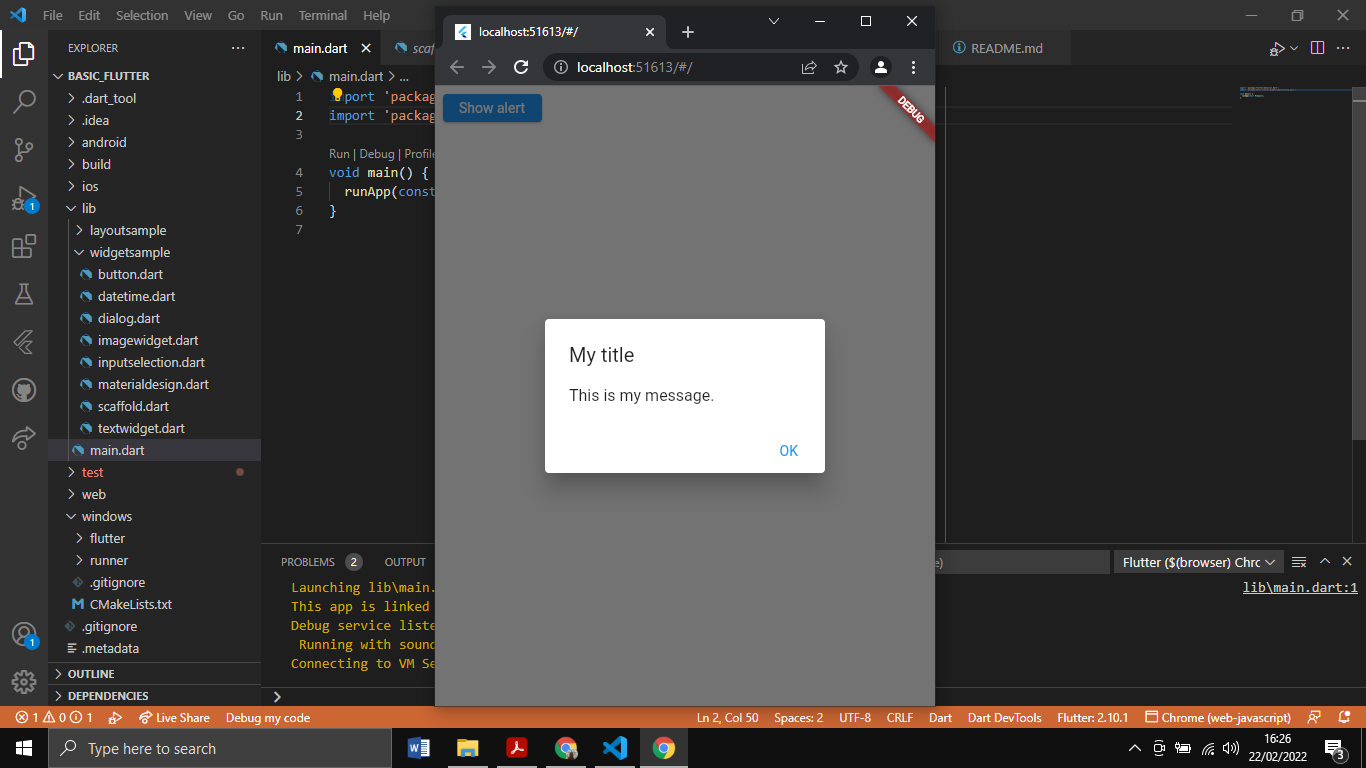
Task: Click the Show alert button
Action: coord(492,107)
